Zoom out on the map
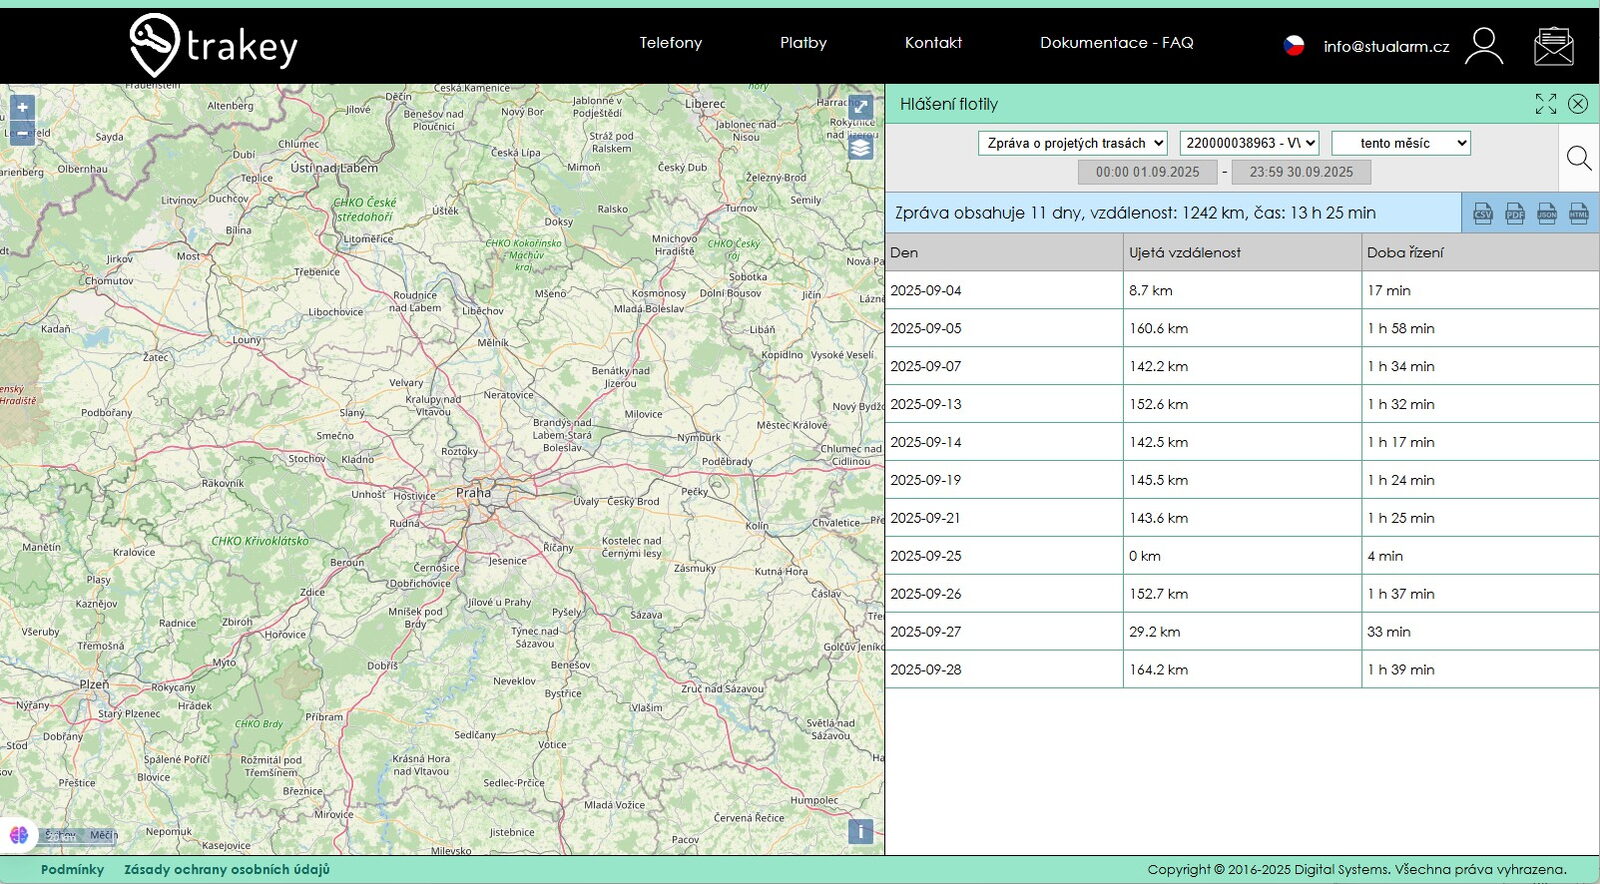This screenshot has width=1600, height=884. click(22, 133)
